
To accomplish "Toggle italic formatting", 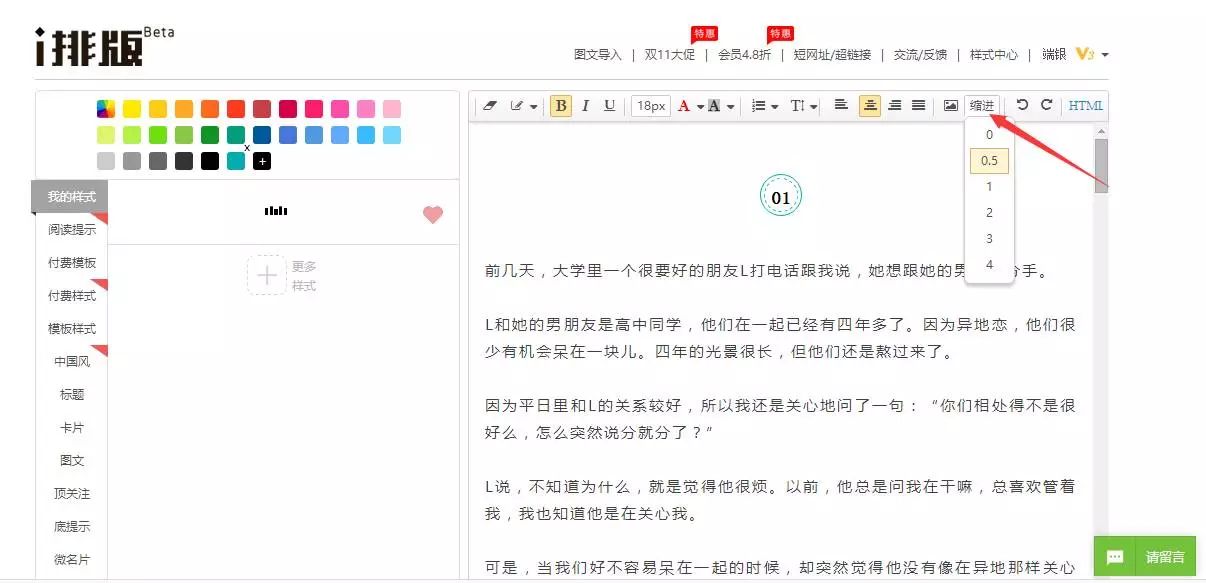I will click(585, 106).
